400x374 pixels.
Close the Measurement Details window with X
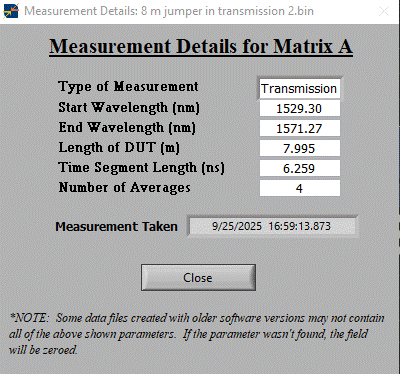tap(384, 11)
